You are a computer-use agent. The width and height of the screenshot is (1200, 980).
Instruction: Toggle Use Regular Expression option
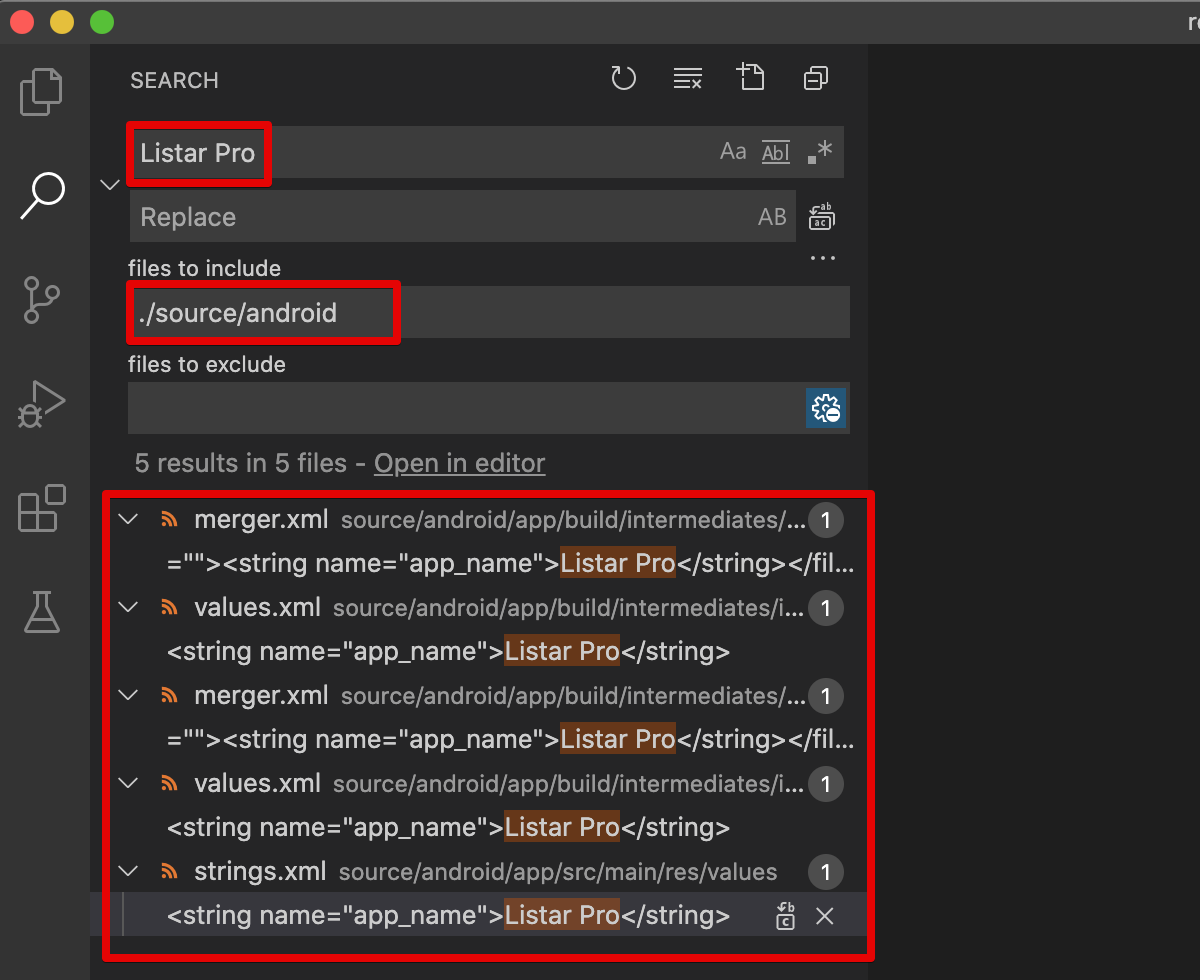tap(819, 152)
